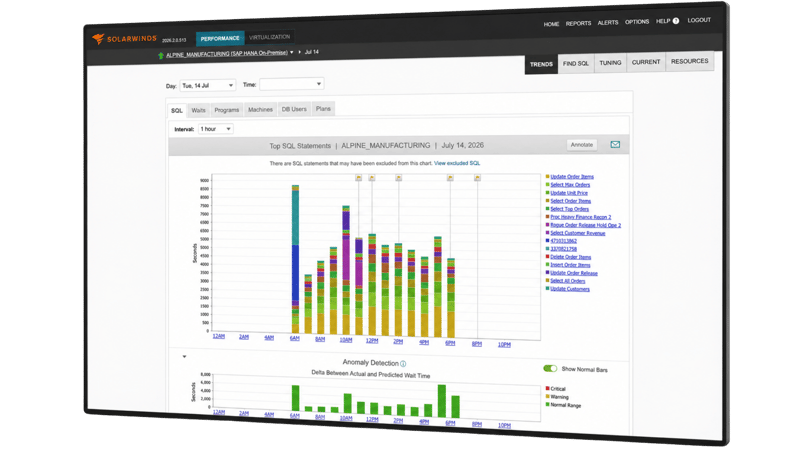Switch to the Virtualization tab
This screenshot has height=450, width=800.
coord(269,37)
